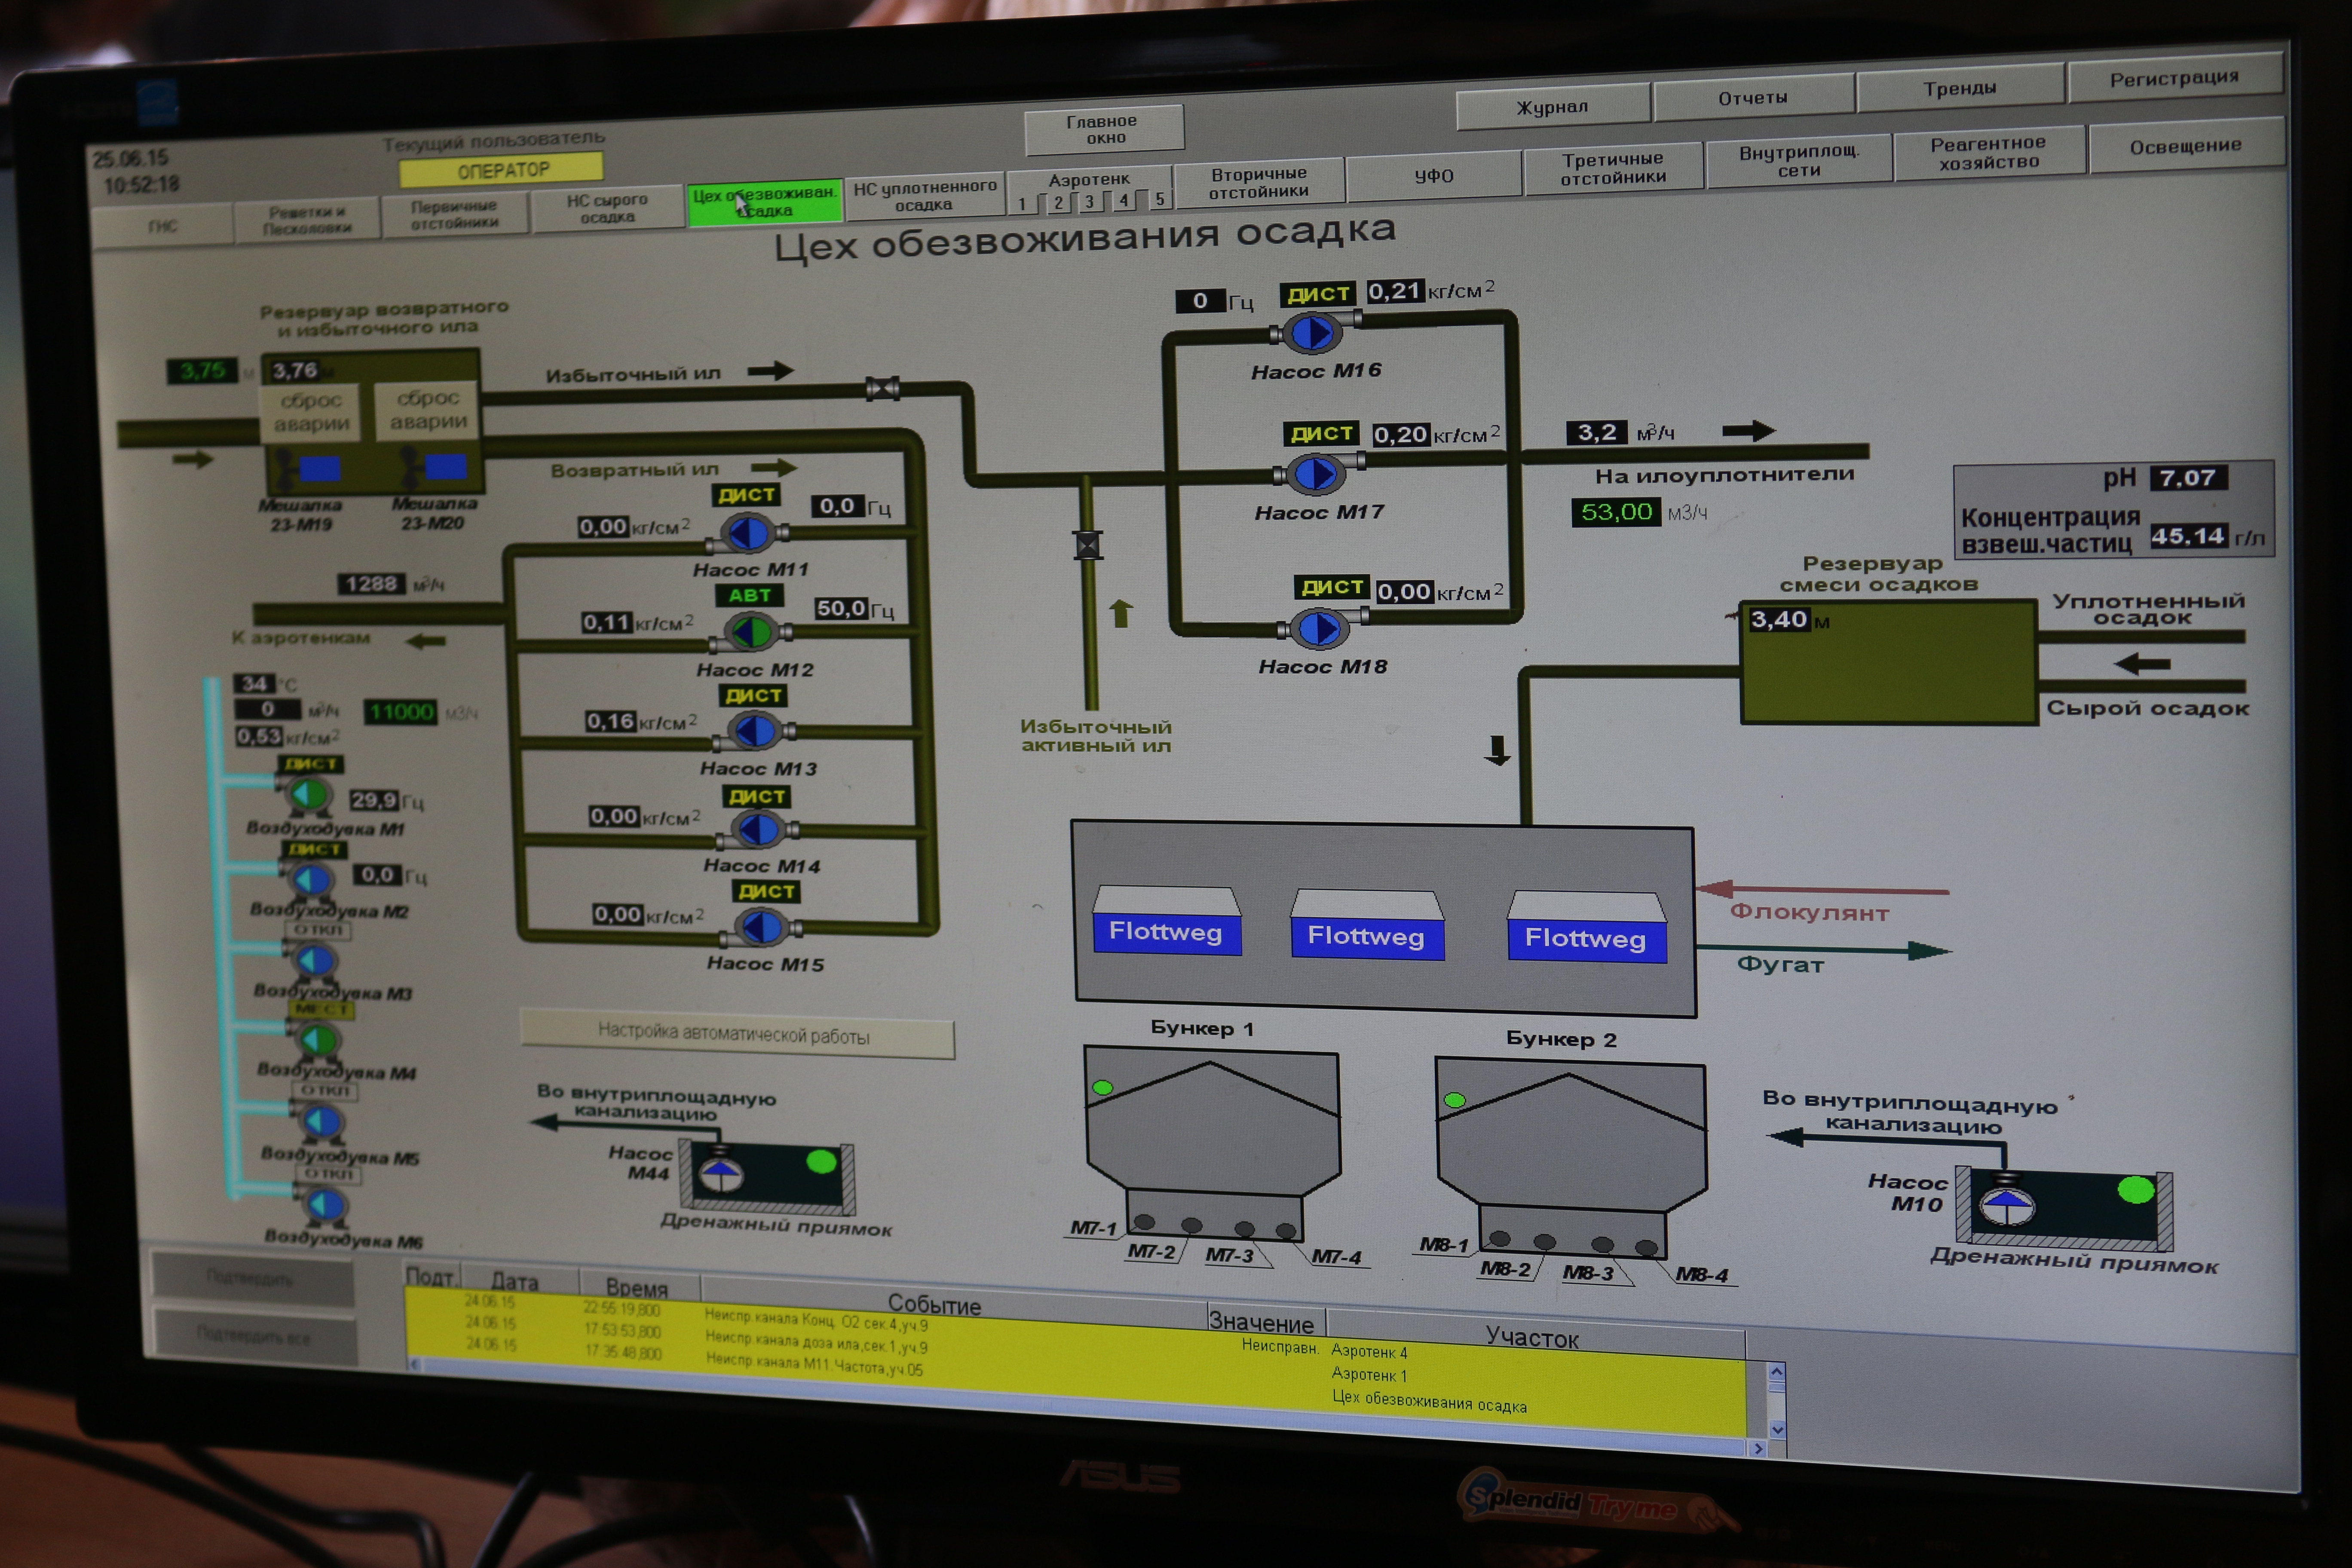The image size is (2352, 1568).
Task: Click the left сброс аварии reset button
Action: [x=312, y=412]
